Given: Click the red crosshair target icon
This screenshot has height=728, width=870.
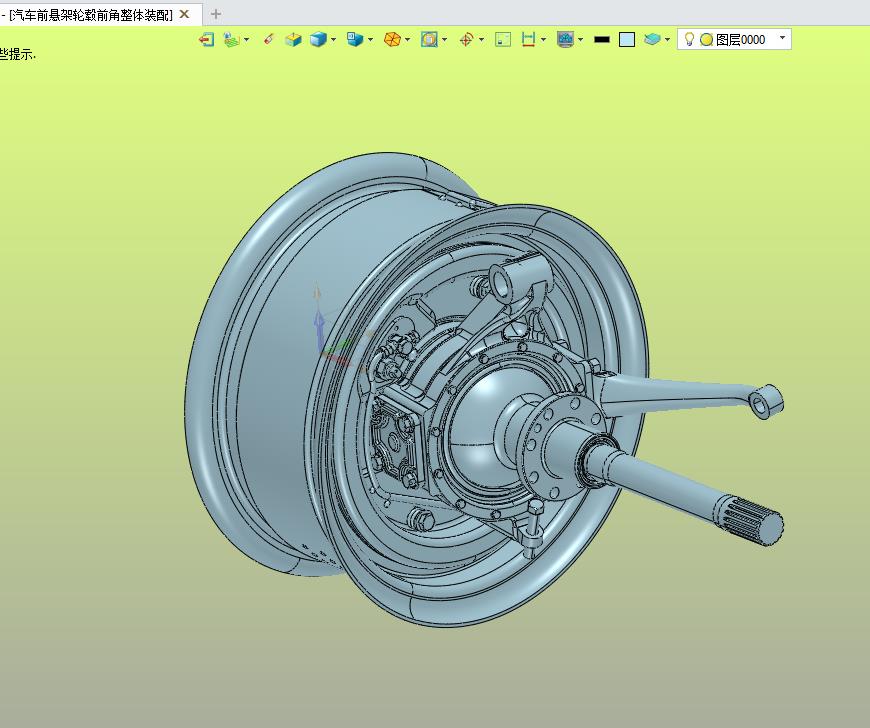Looking at the screenshot, I should [466, 39].
